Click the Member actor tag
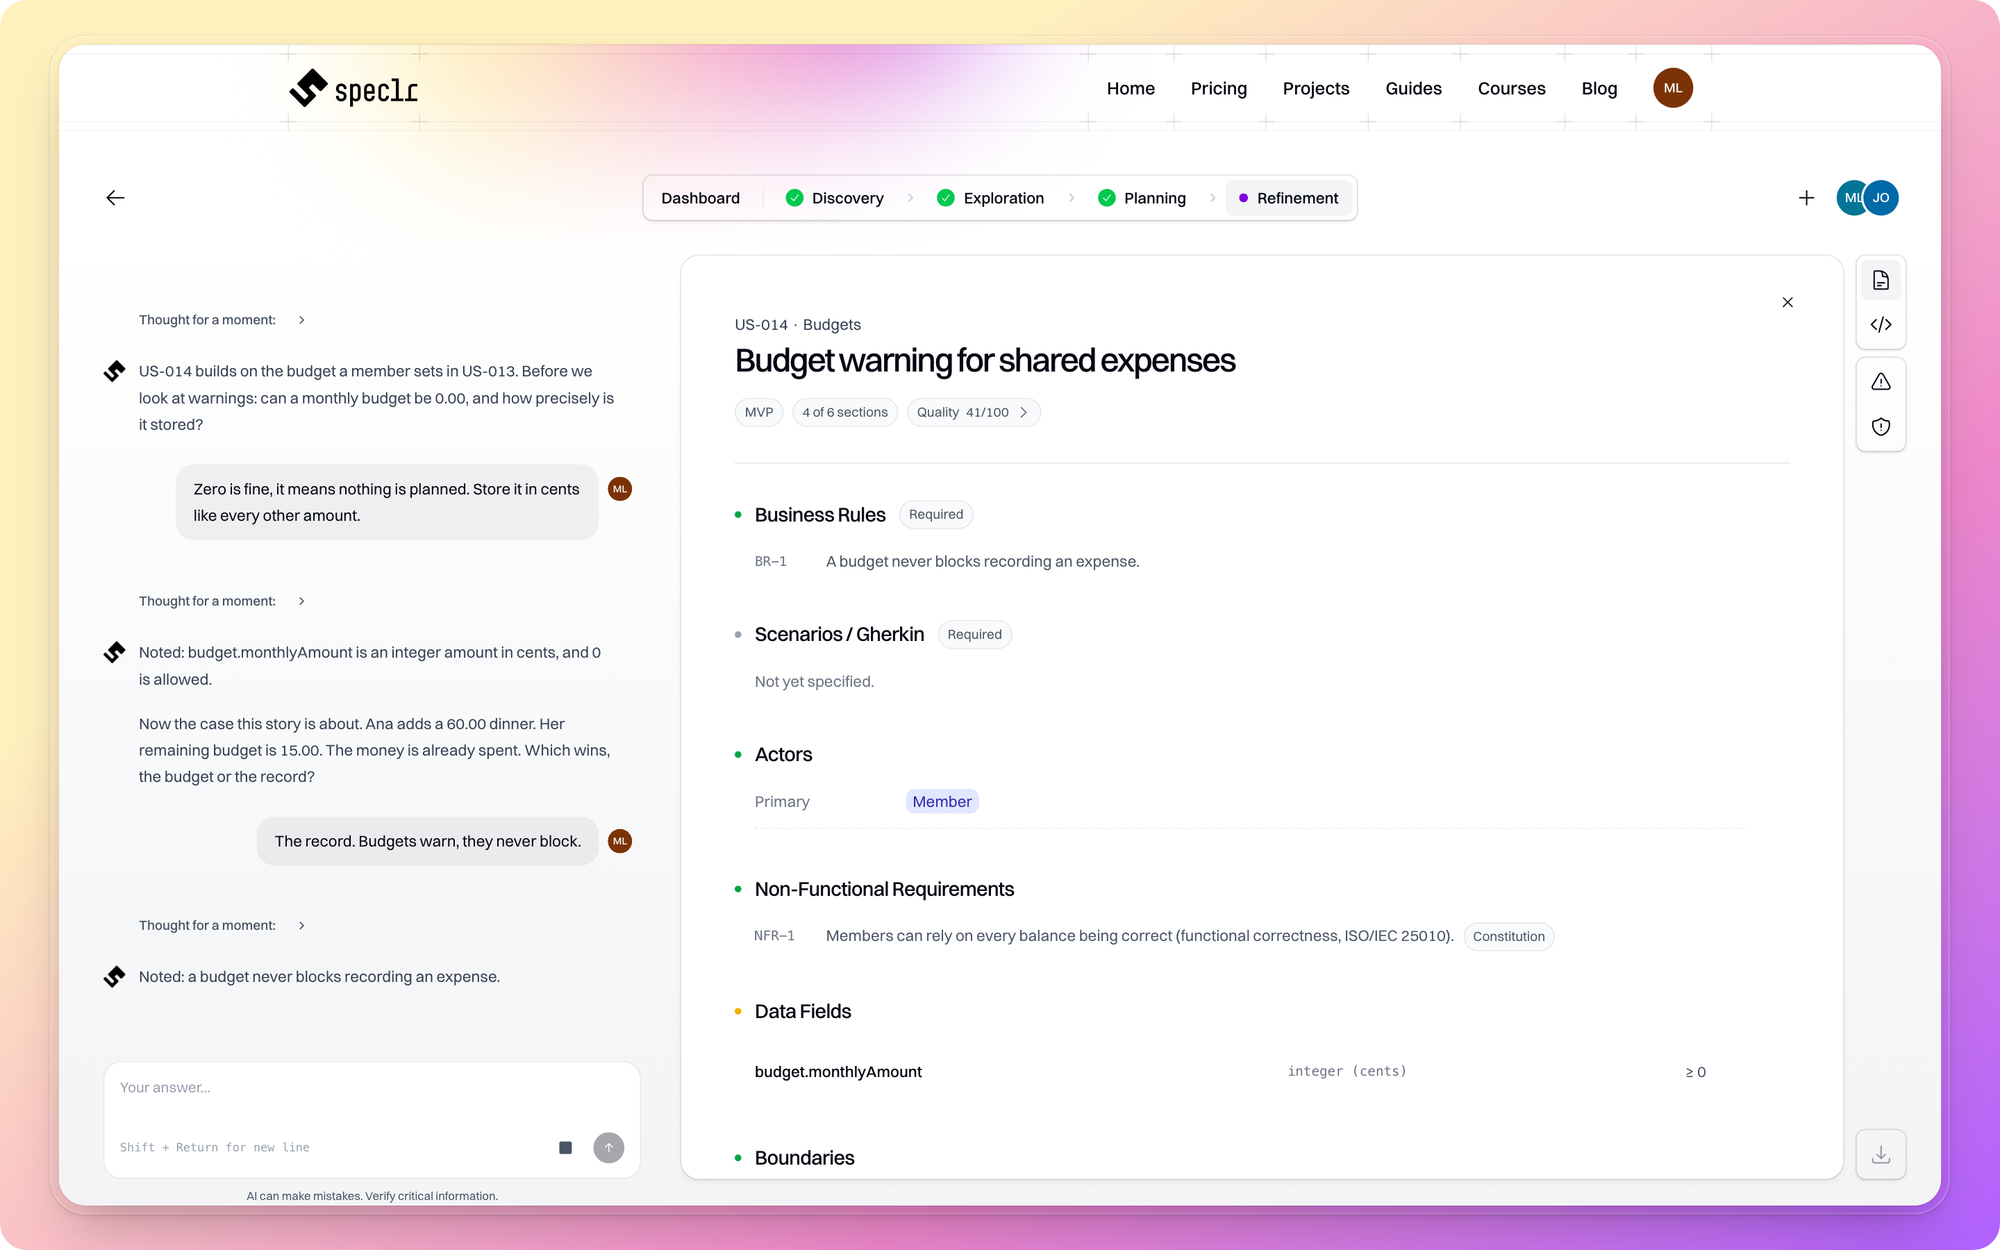 pyautogui.click(x=941, y=802)
